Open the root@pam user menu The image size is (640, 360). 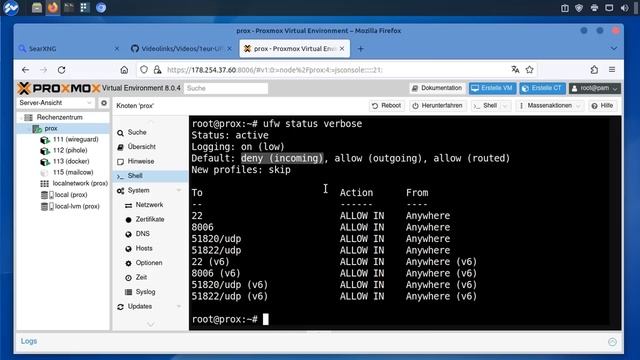point(595,88)
